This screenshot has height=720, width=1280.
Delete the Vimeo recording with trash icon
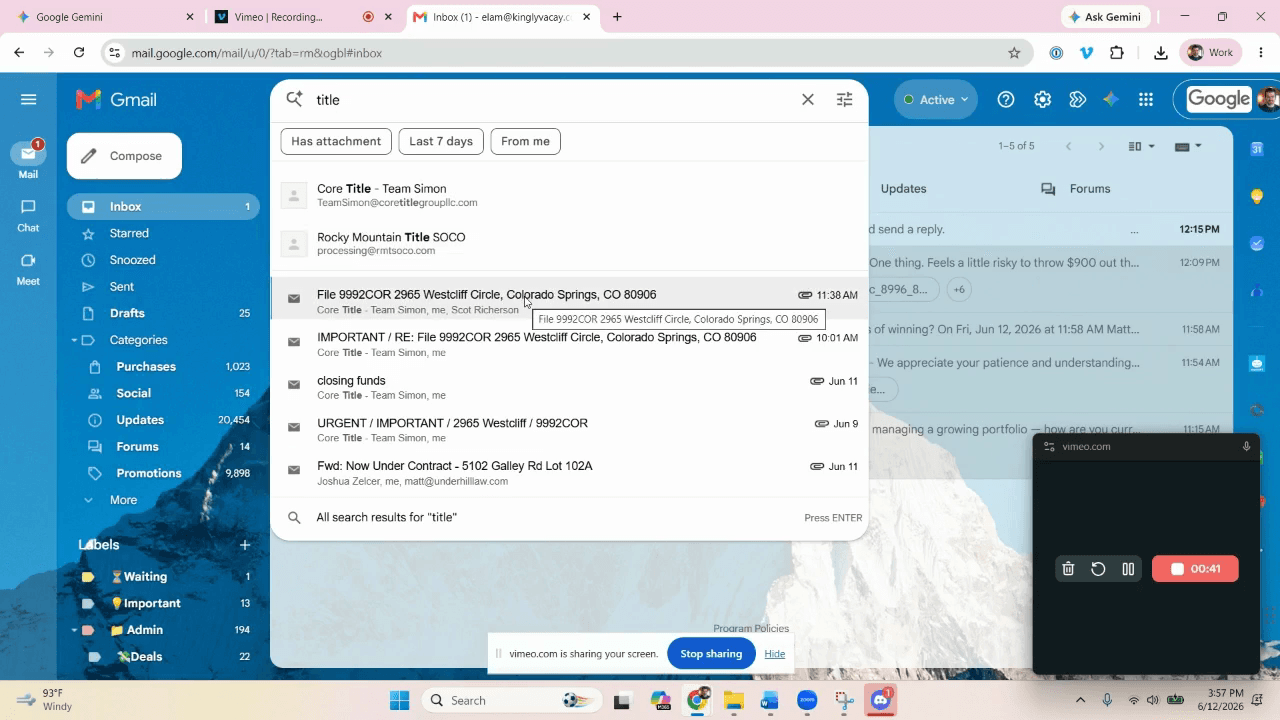pyautogui.click(x=1068, y=569)
